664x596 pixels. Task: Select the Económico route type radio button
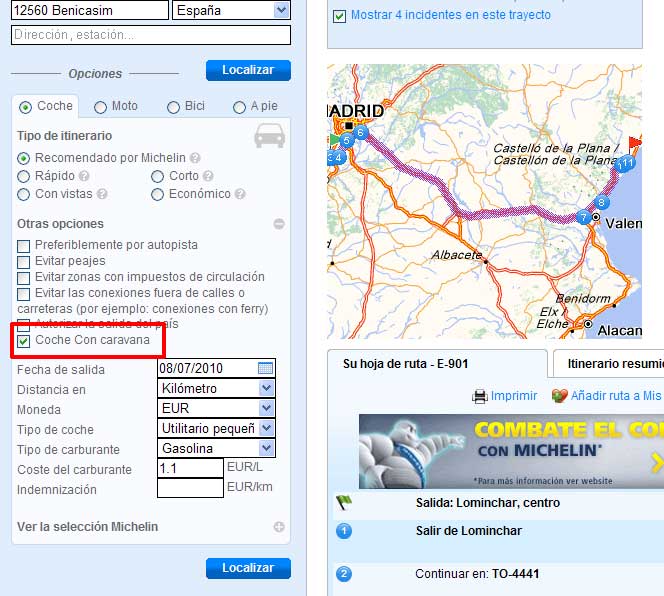[158, 194]
